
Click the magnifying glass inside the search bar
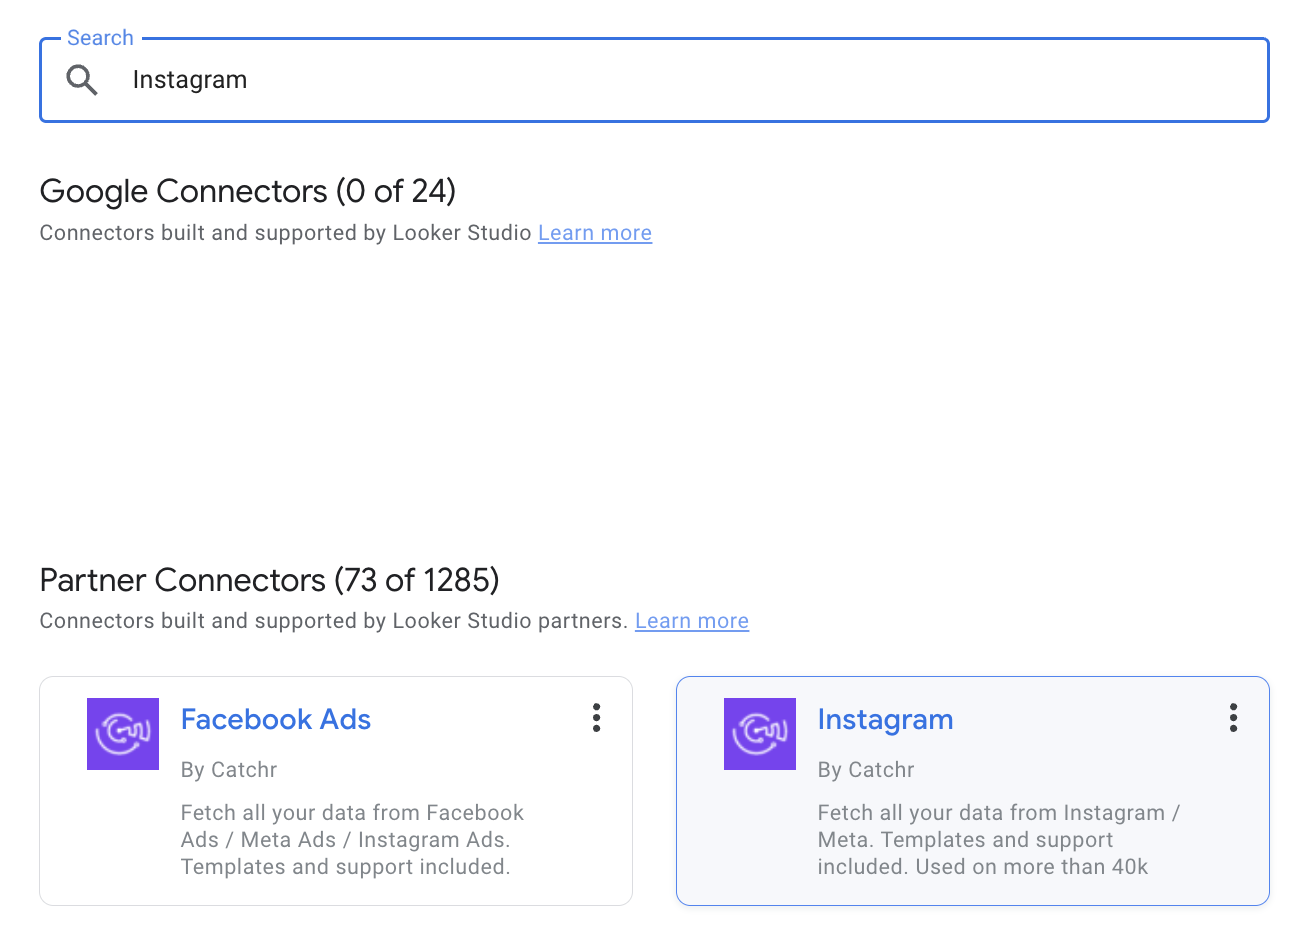81,79
